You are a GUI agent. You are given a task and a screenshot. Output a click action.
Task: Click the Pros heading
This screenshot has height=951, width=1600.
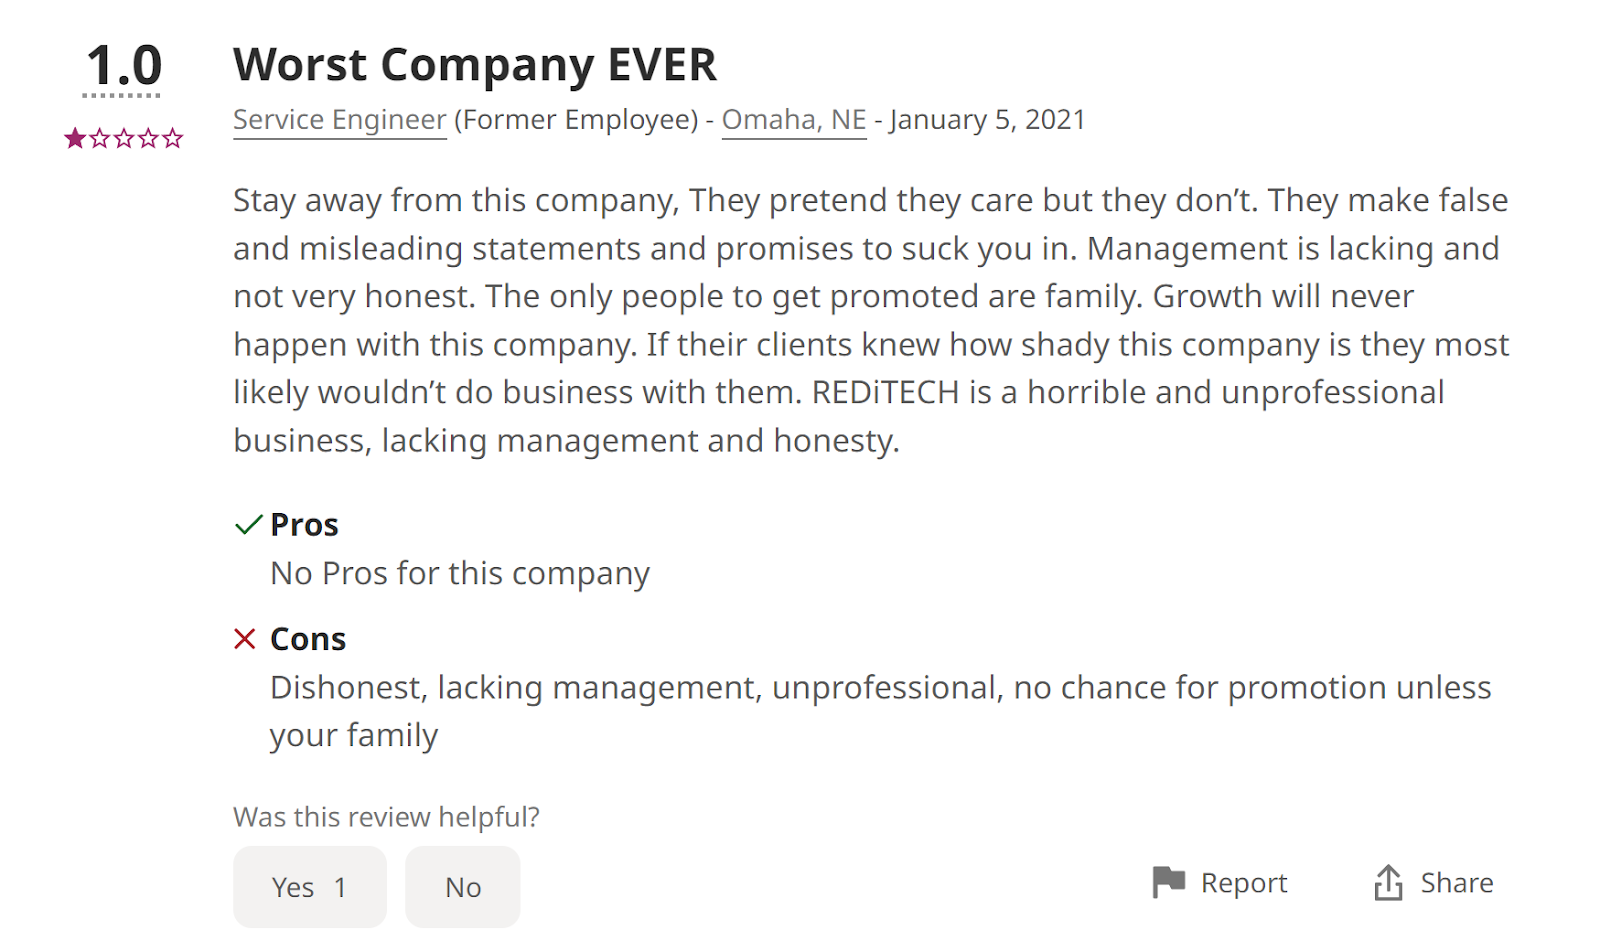coord(304,525)
